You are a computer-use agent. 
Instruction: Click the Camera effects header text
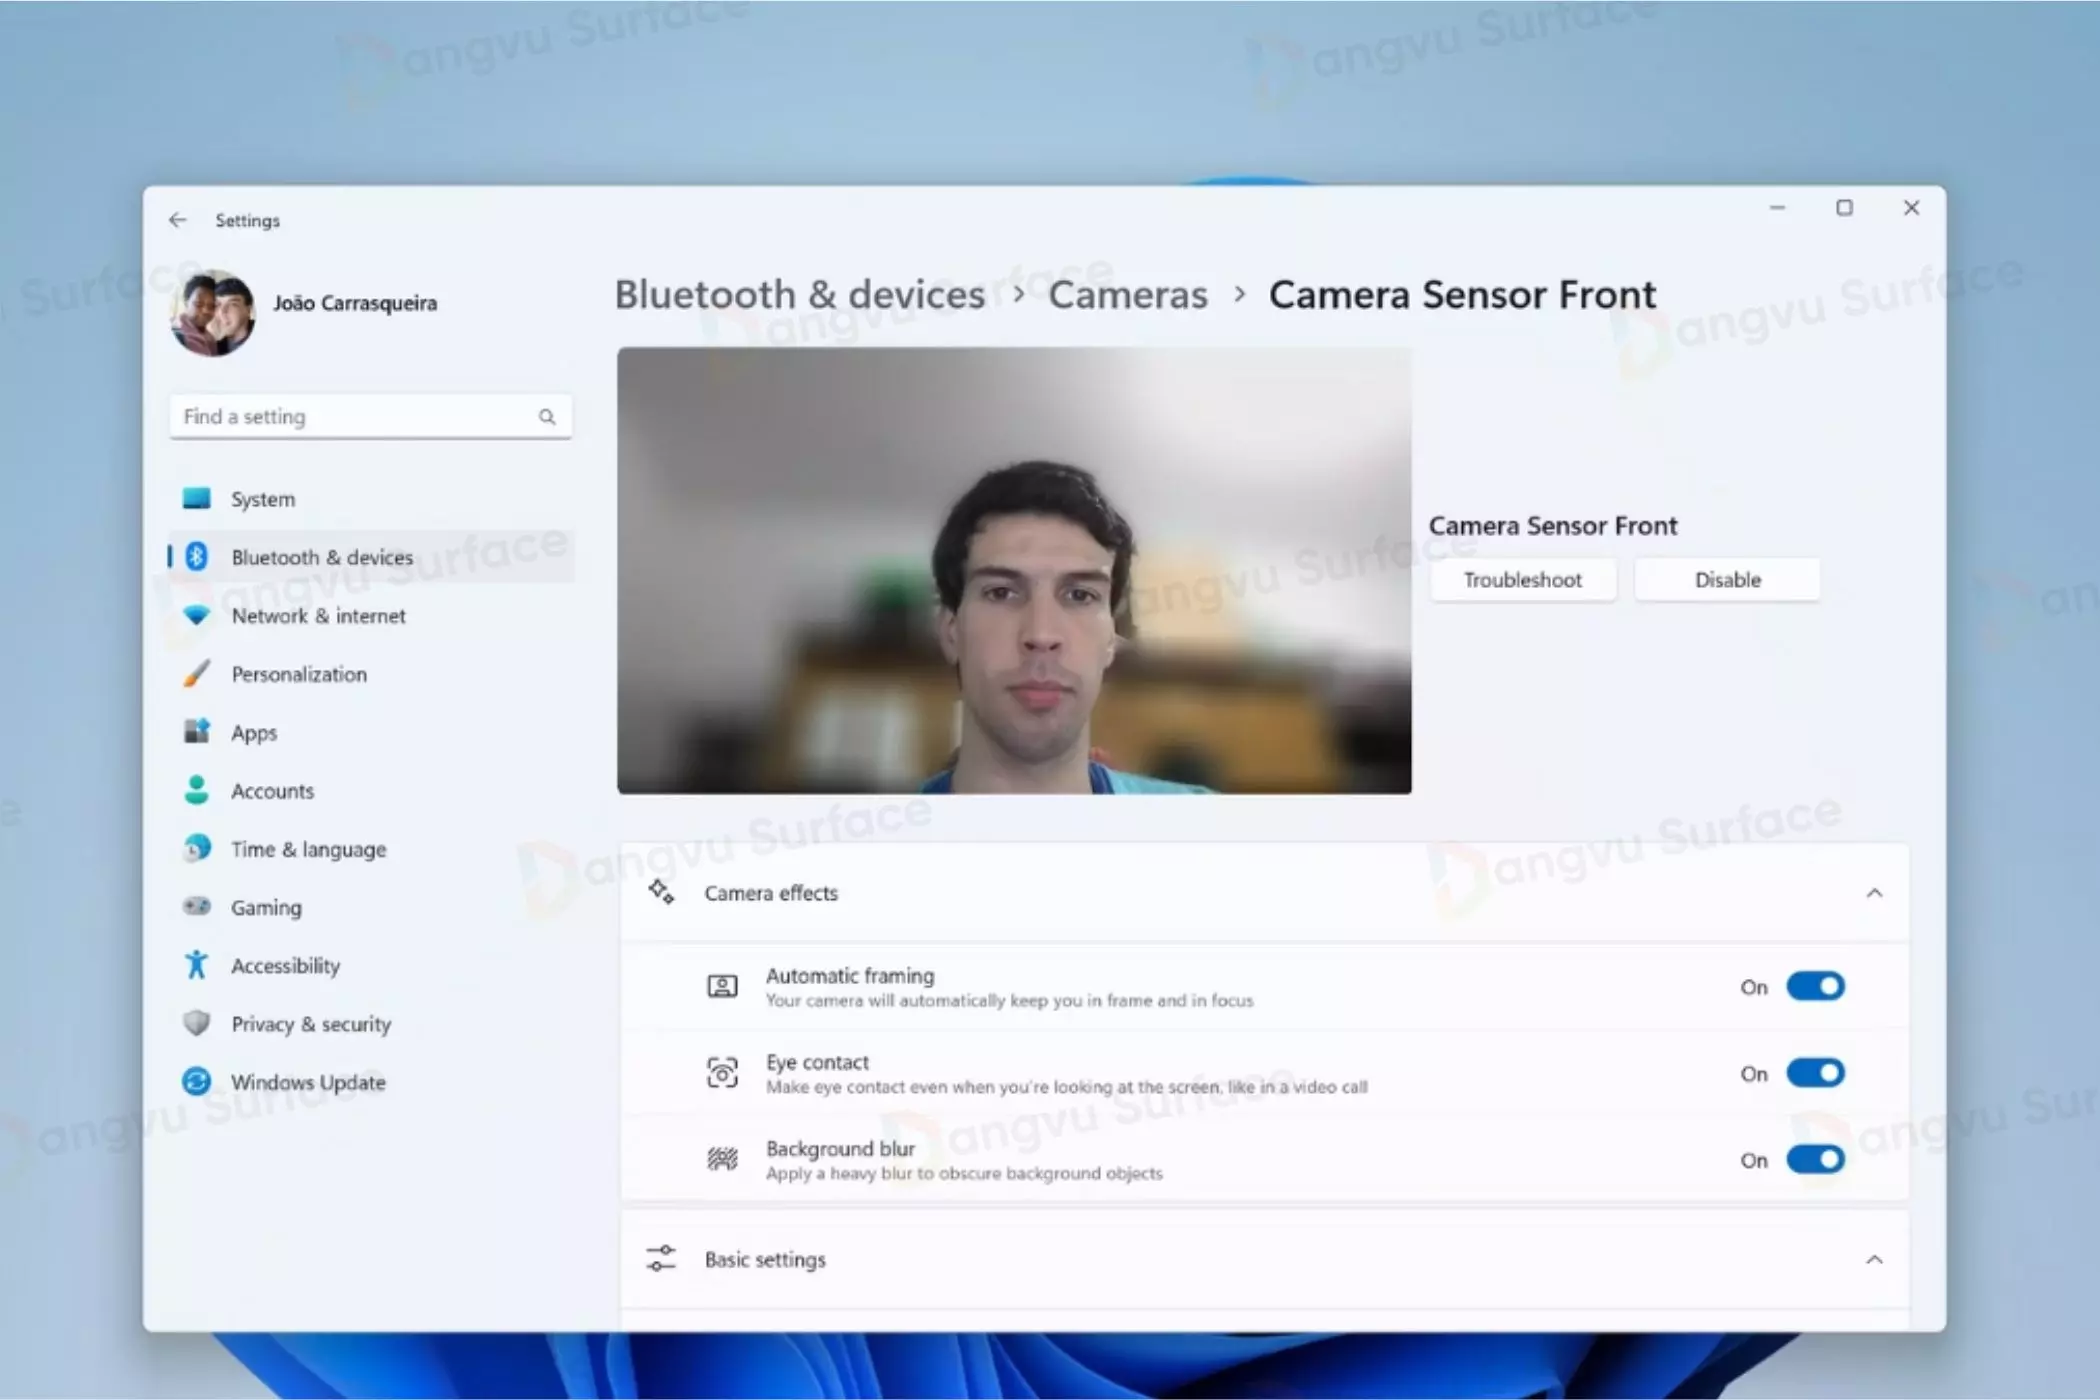coord(771,893)
